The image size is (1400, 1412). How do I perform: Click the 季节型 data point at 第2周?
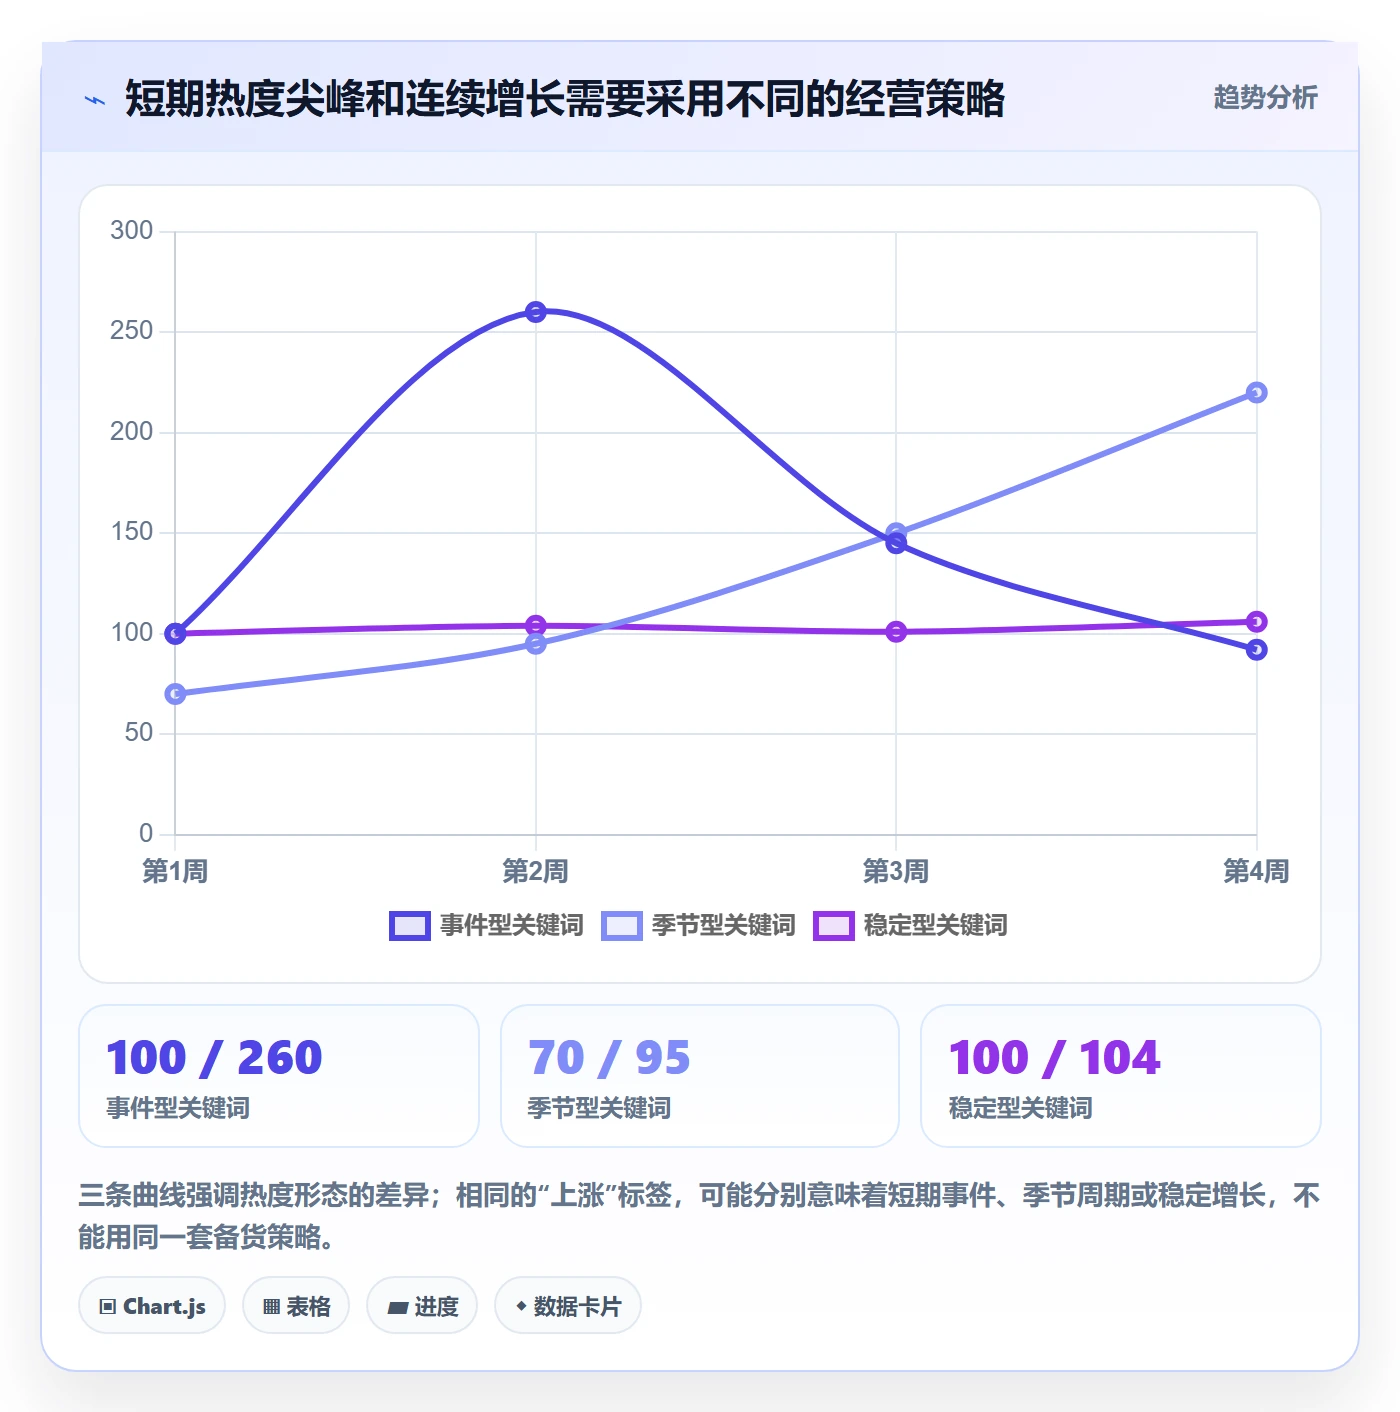click(x=536, y=644)
